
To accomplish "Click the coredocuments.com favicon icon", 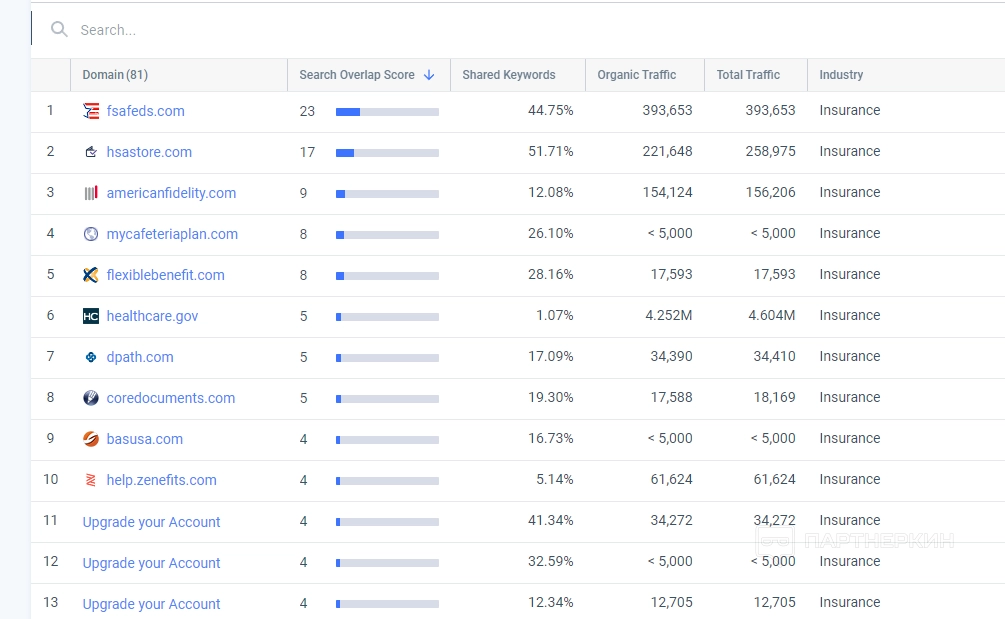I will click(x=91, y=398).
